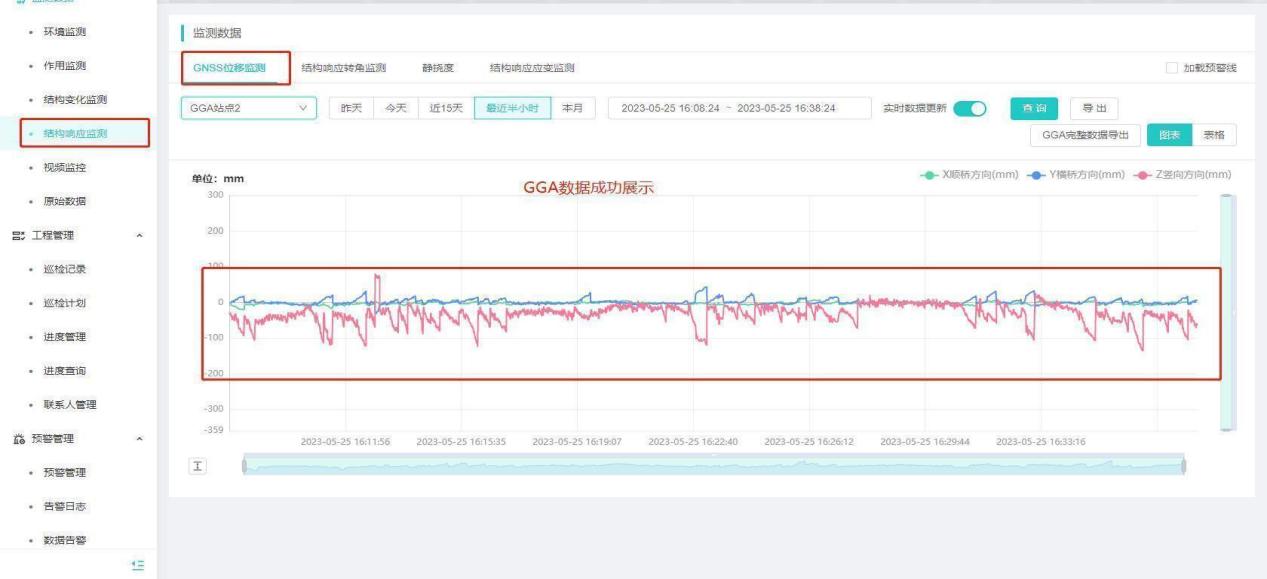
Task: Click the 预警管理 section icon in sidebar
Action: tap(17, 438)
